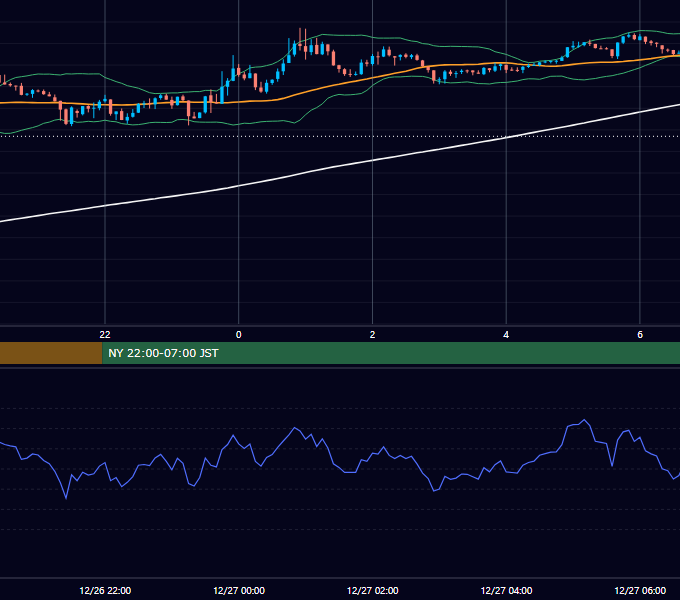Click the 4 hour label on time axis

[506, 335]
